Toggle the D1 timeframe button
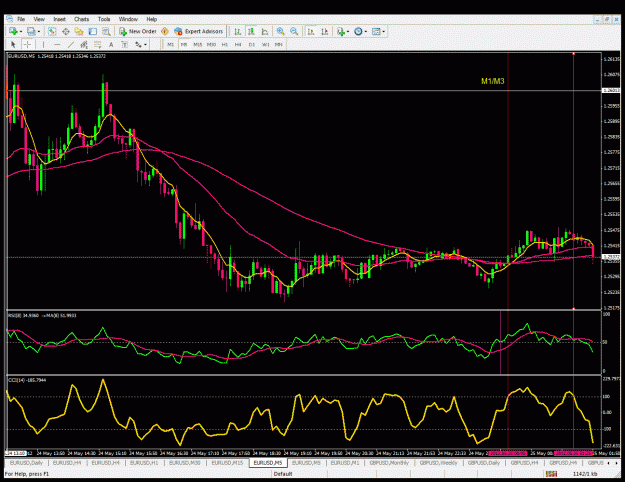Viewport: 625px width, 482px height. click(252, 44)
